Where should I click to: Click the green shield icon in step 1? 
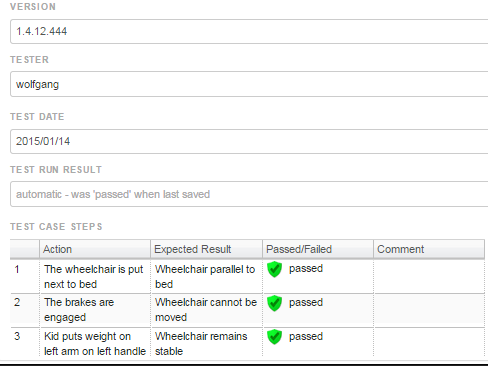pyautogui.click(x=275, y=269)
